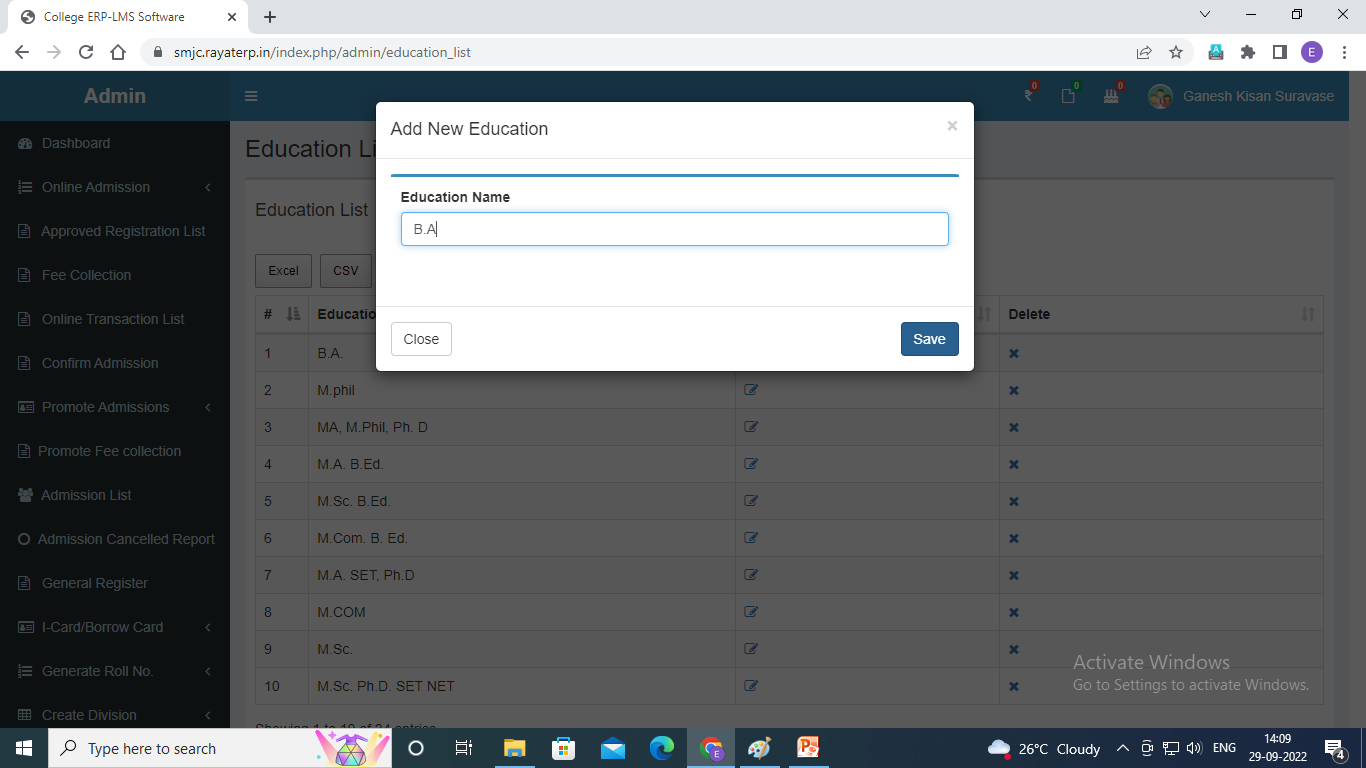Screen dimensions: 1366x768
Task: Click the Close button in the dialog
Action: click(x=421, y=339)
